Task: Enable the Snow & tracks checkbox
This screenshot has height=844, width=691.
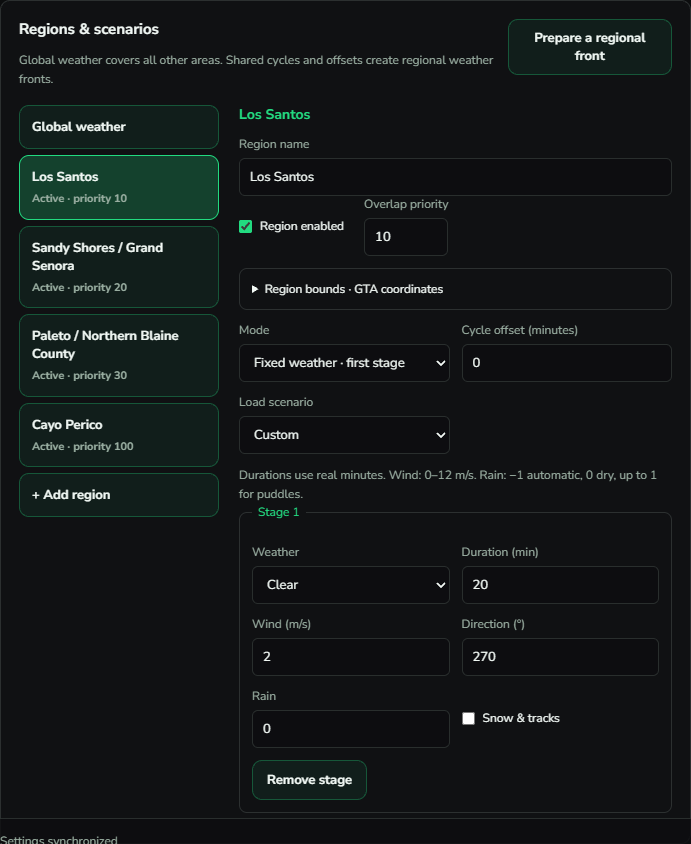Action: 468,719
